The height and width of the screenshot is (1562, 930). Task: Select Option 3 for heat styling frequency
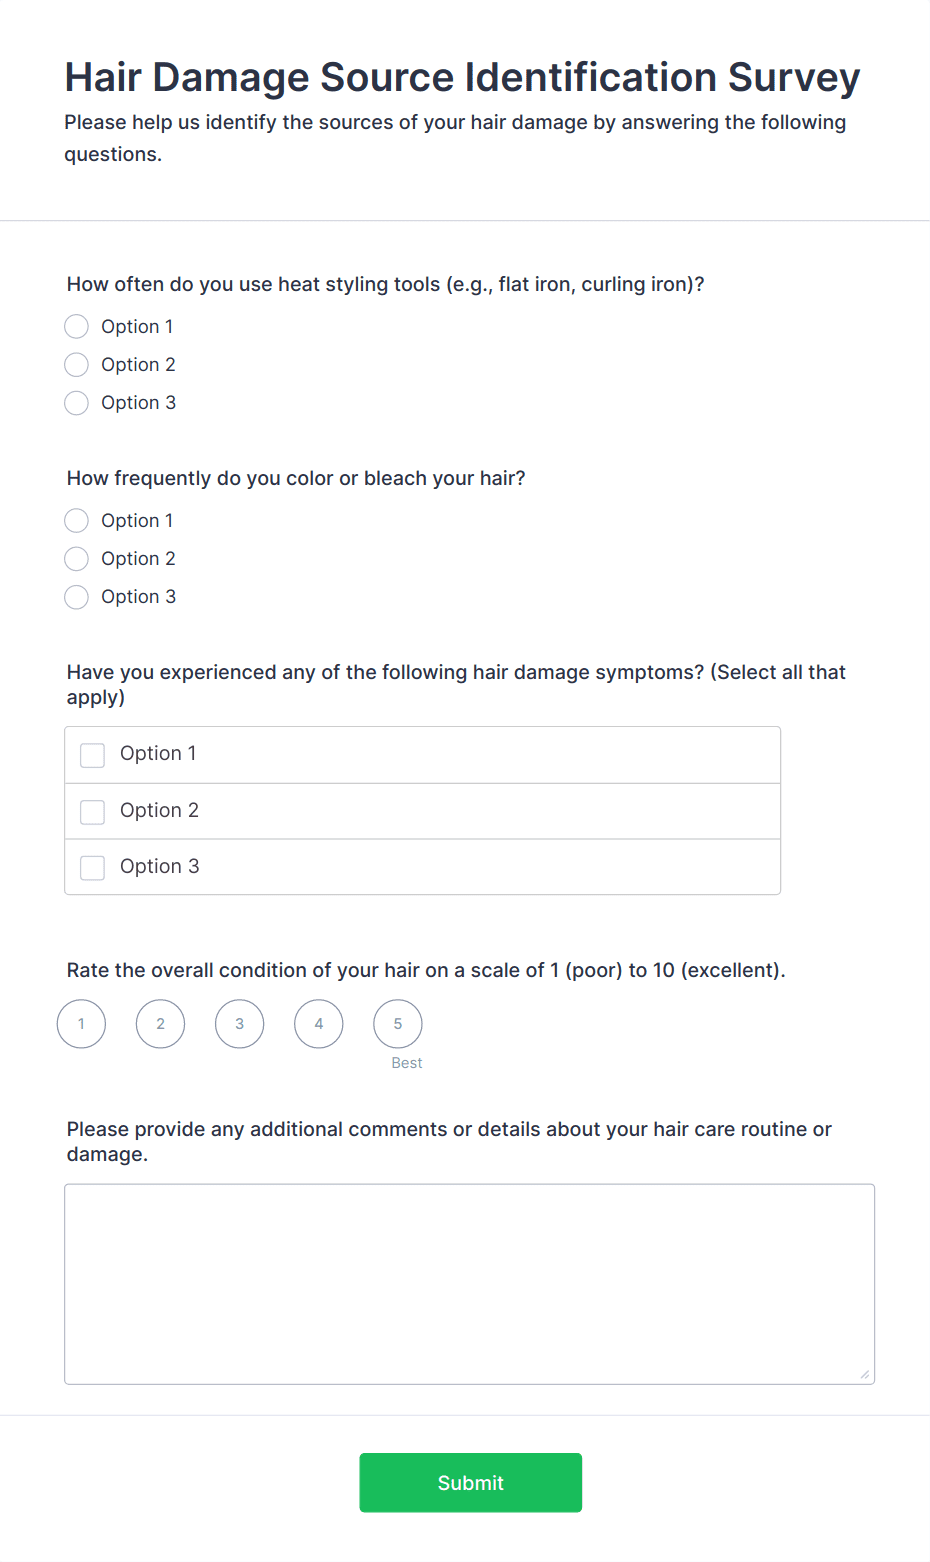pyautogui.click(x=76, y=402)
